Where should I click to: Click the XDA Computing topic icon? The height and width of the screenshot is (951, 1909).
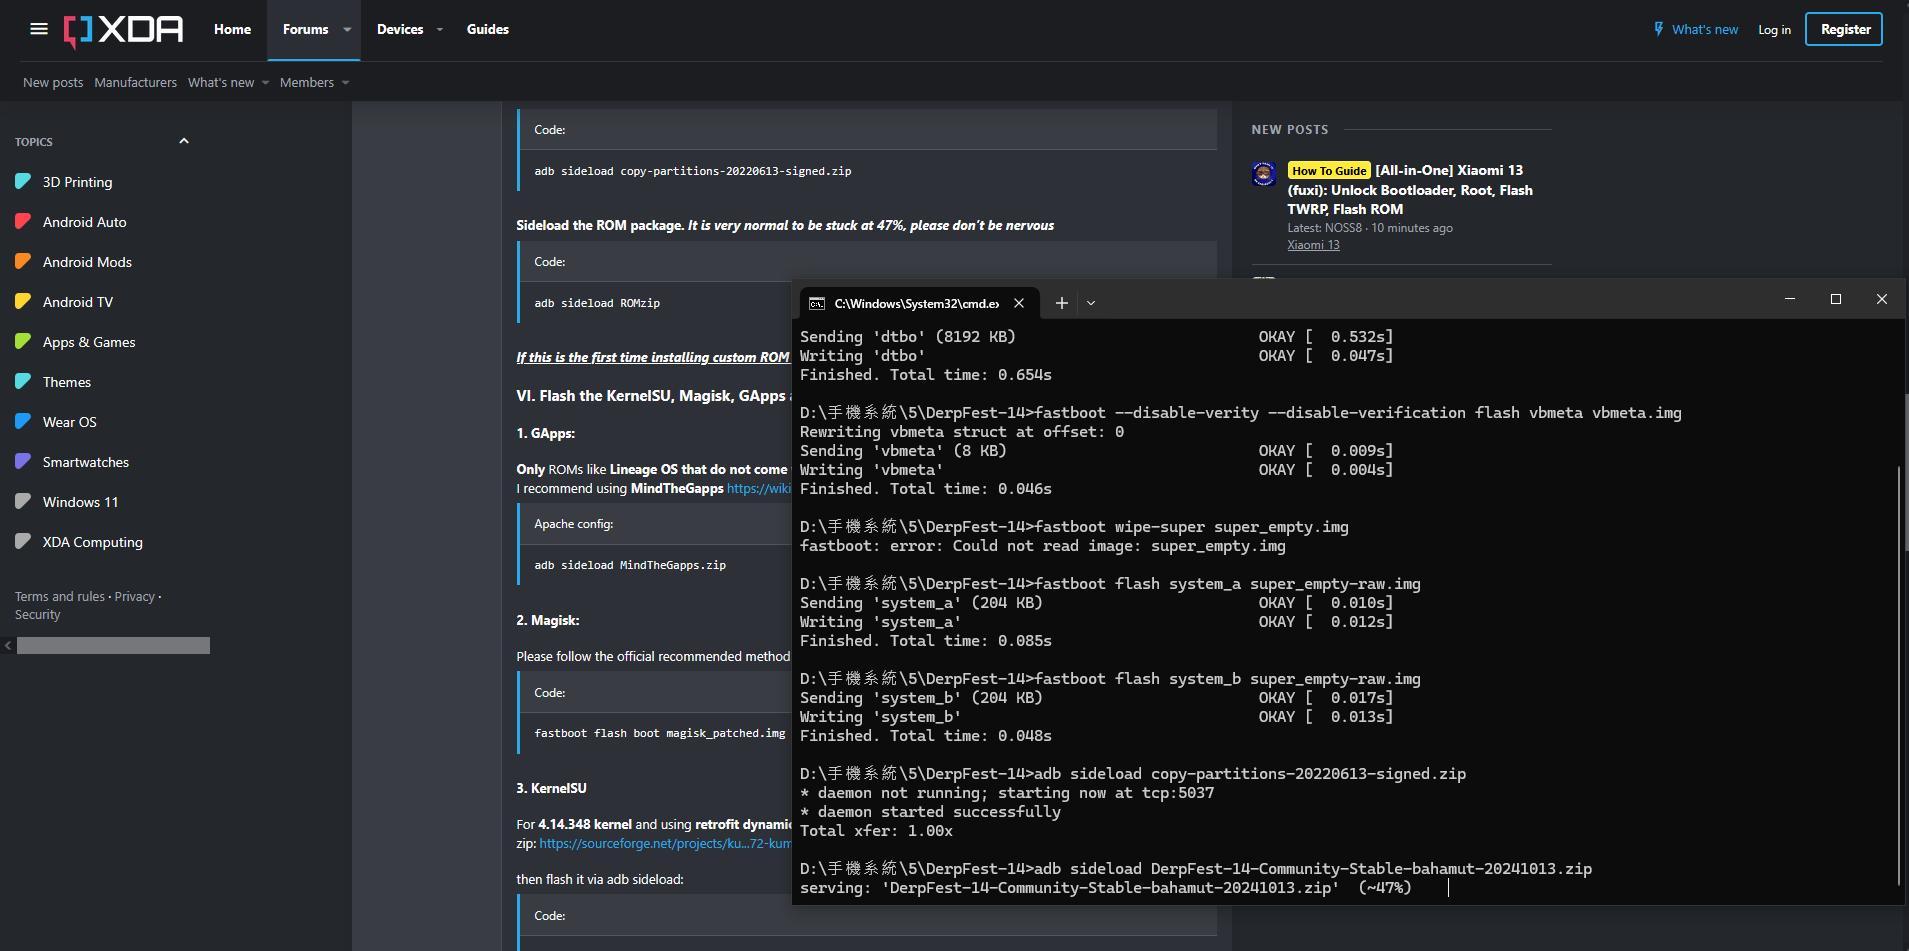coord(23,542)
